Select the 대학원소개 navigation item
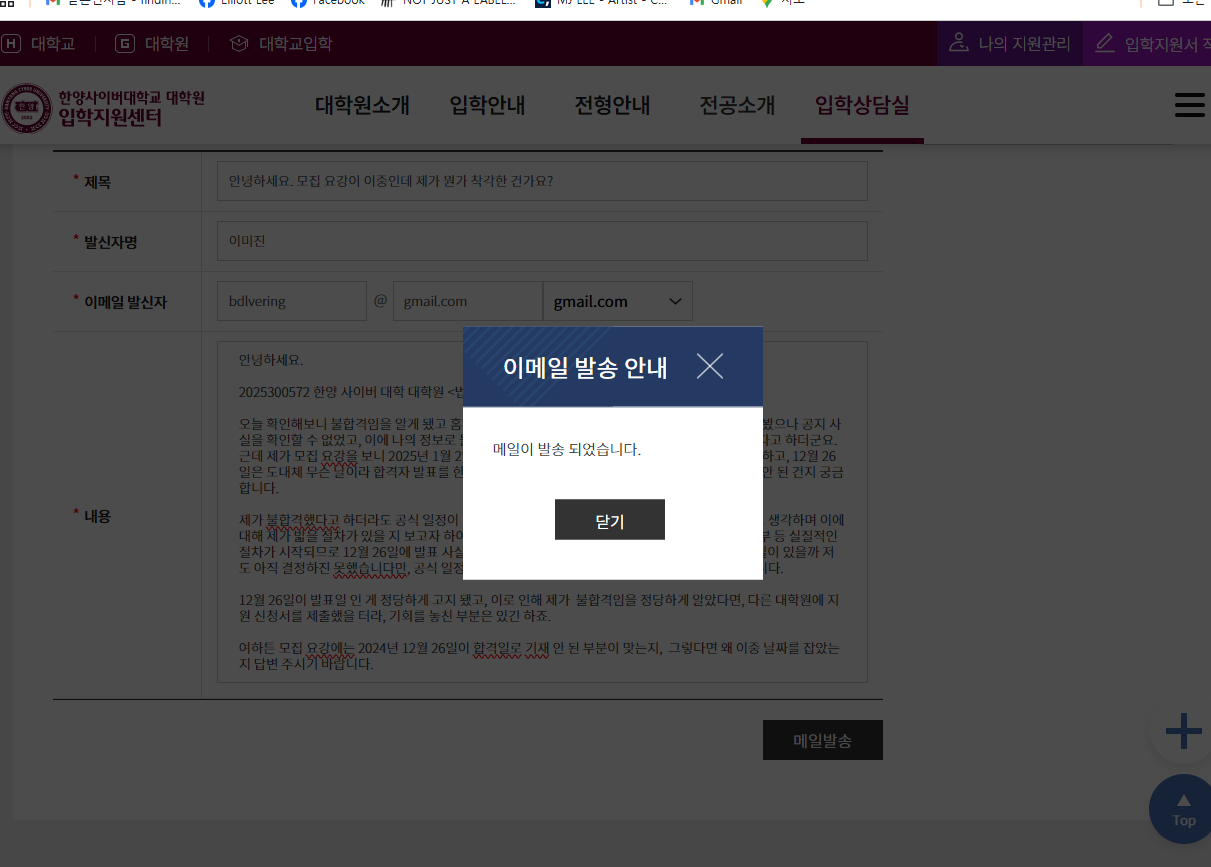1211x867 pixels. [361, 105]
